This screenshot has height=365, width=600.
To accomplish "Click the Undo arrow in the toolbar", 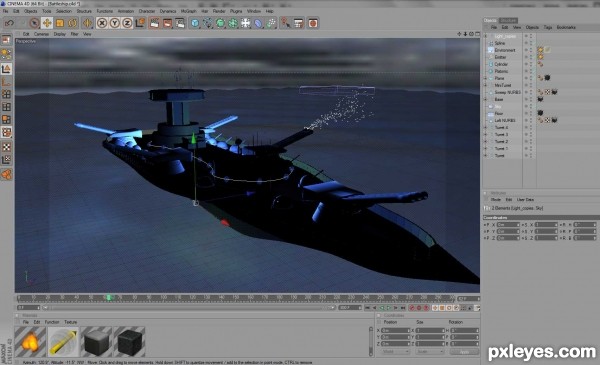I will coord(9,23).
